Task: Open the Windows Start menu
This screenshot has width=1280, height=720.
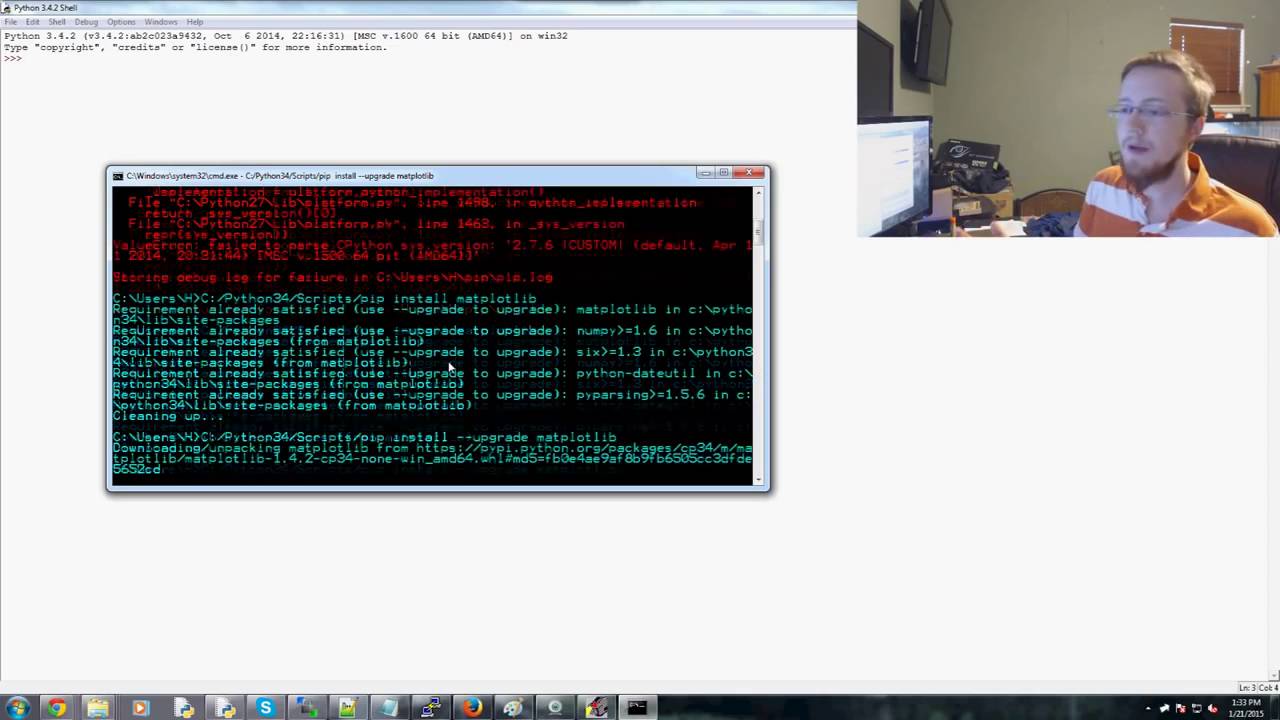Action: (x=17, y=708)
